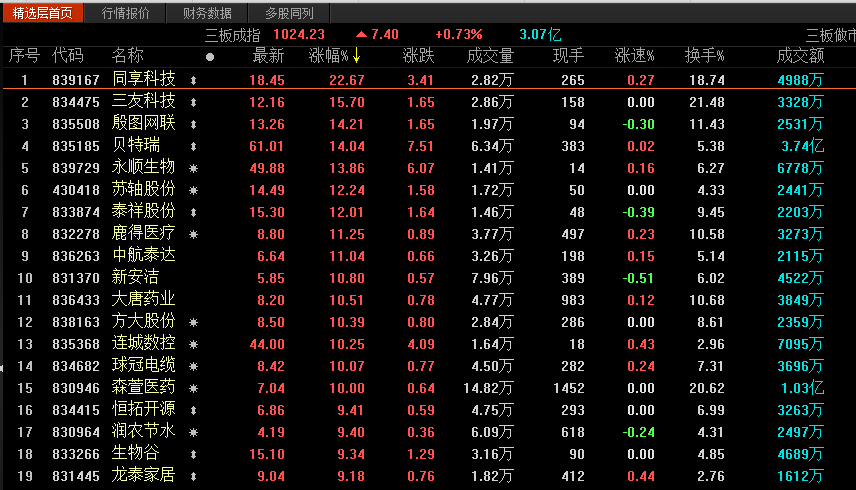Sort the list by 最新 column
The width and height of the screenshot is (856, 490).
pos(269,55)
